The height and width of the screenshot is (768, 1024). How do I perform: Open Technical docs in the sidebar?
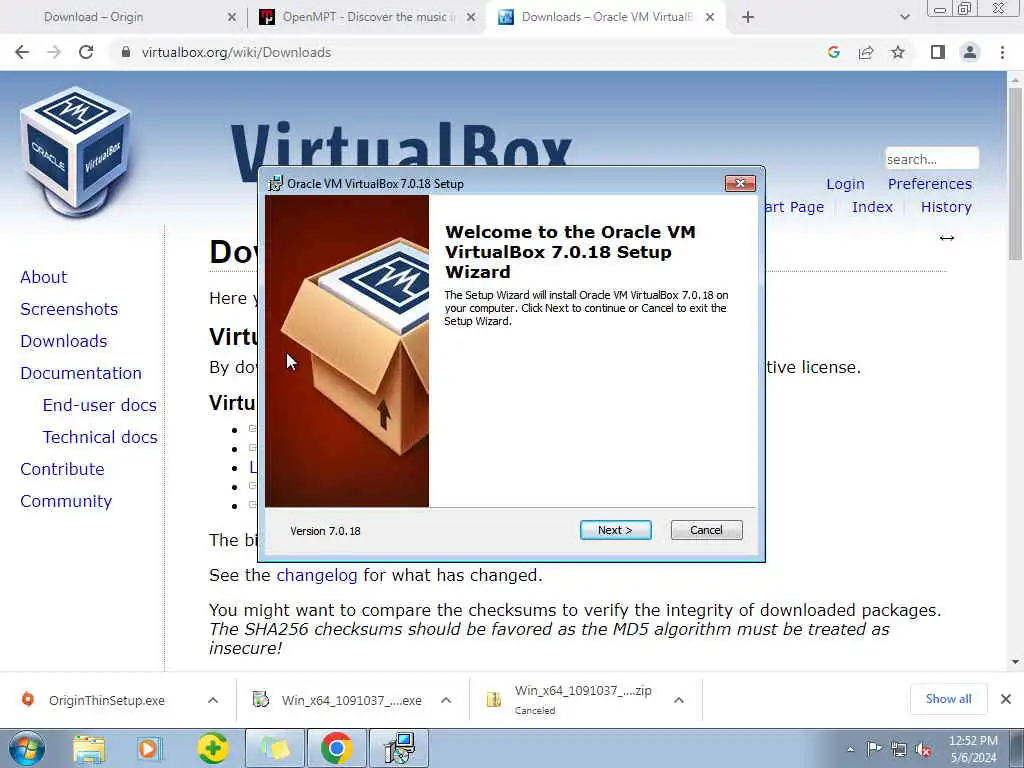click(100, 437)
